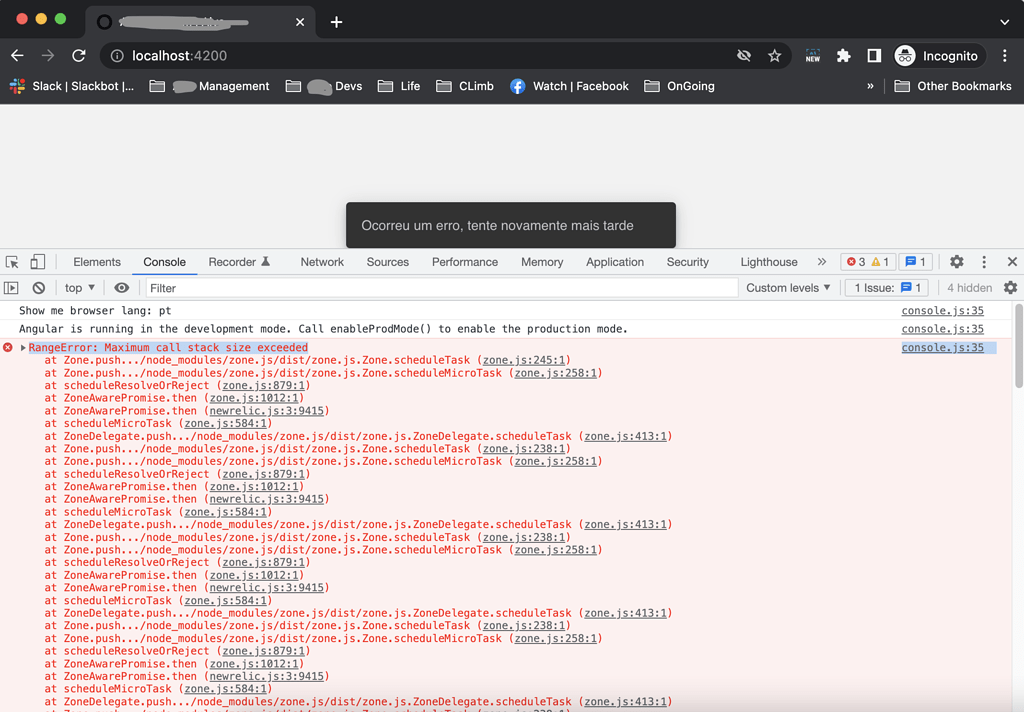Expand the RangeError stack trace
The height and width of the screenshot is (712, 1024).
coord(20,347)
